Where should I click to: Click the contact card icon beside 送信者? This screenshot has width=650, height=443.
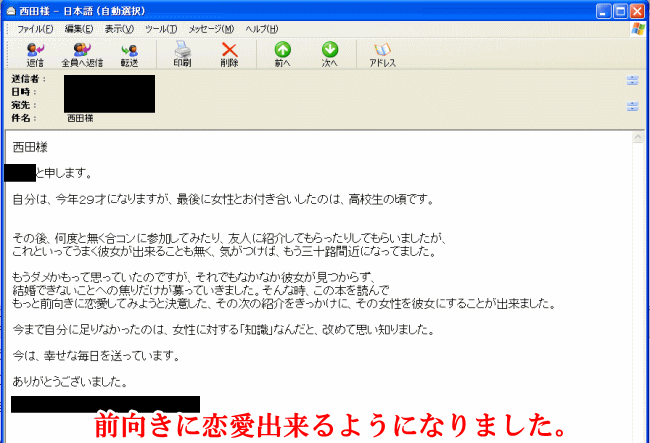click(632, 80)
